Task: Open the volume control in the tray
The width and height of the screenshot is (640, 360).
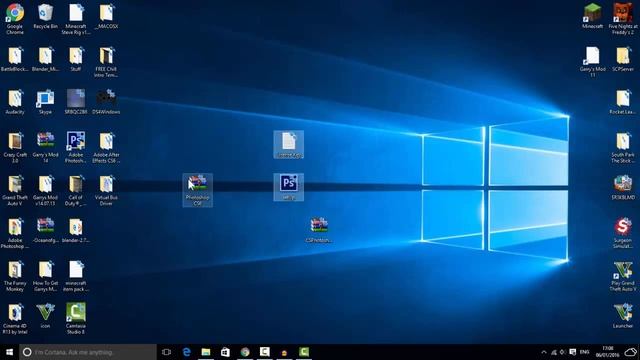Action: (x=563, y=352)
